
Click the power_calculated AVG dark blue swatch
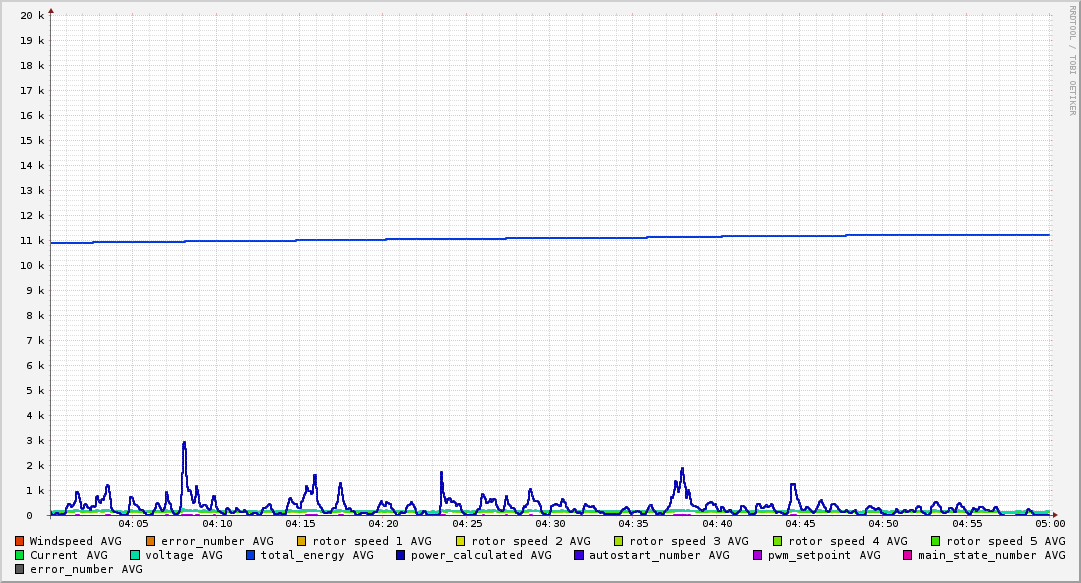tap(401, 555)
